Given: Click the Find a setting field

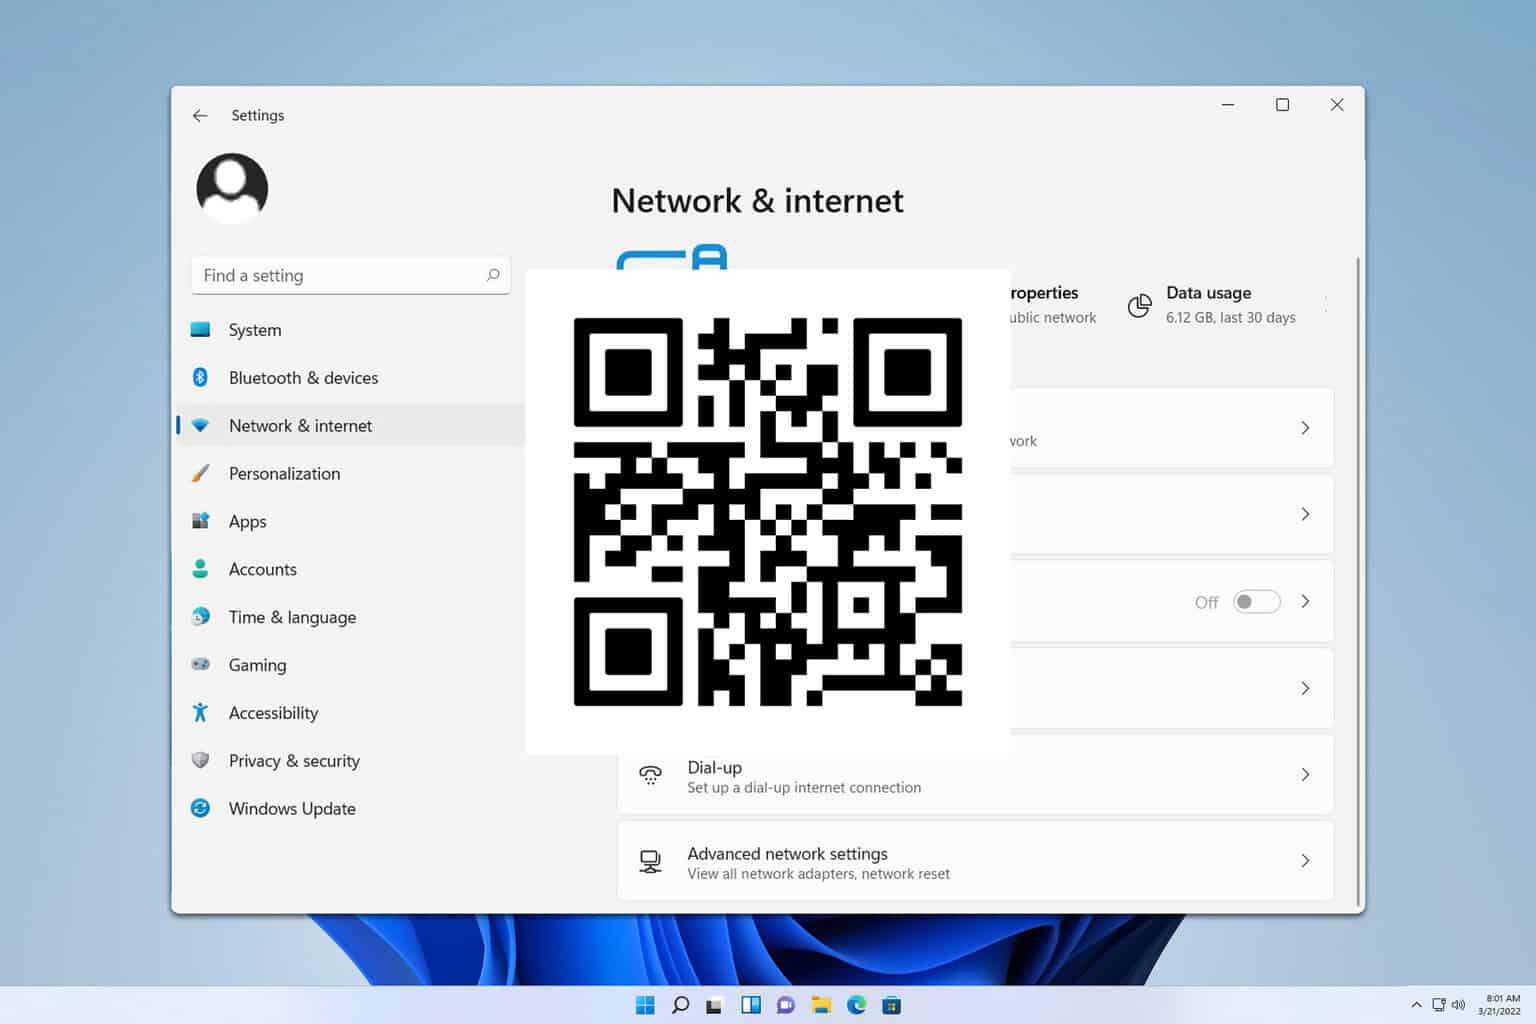Looking at the screenshot, I should tap(350, 275).
